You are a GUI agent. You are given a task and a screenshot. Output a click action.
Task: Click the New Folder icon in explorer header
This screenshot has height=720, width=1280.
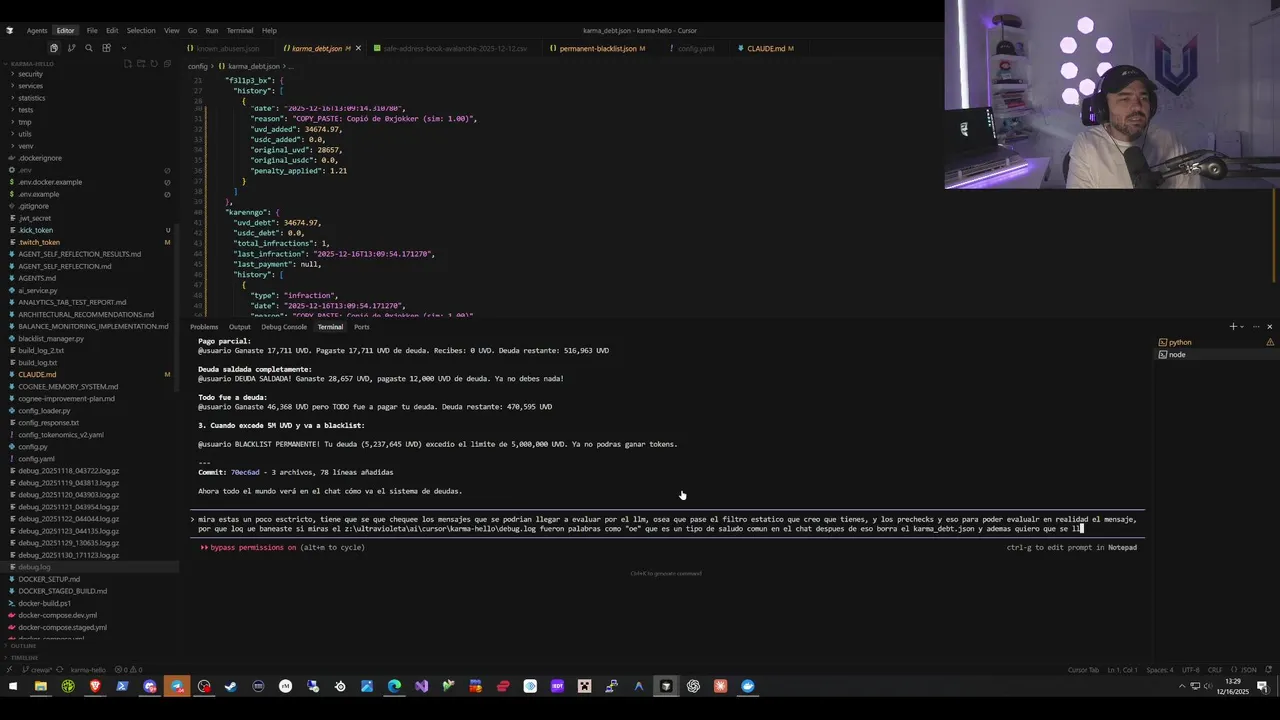pyautogui.click(x=140, y=63)
